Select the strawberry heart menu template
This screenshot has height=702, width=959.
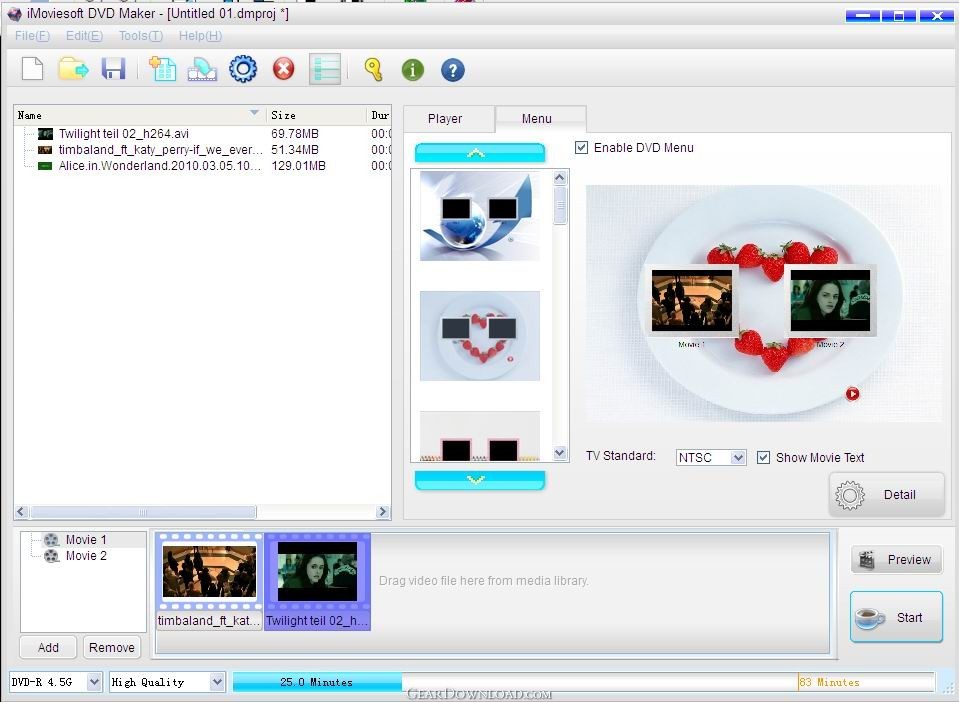coord(480,336)
